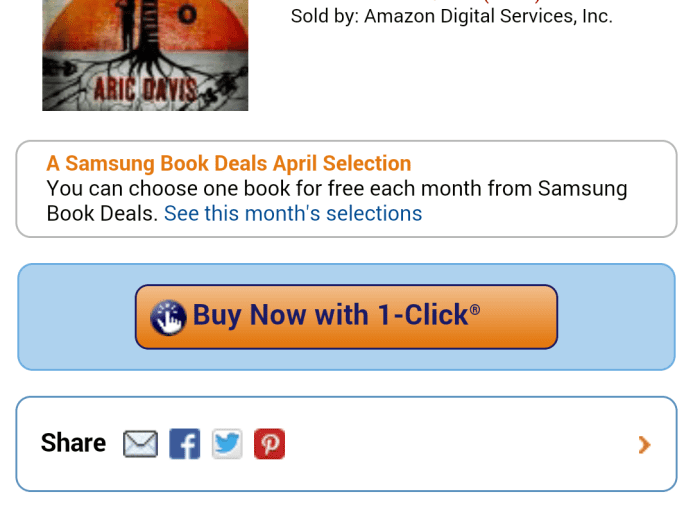Image resolution: width=693 pixels, height=510 pixels.
Task: Tap the registered trademark symbol after 1-Click
Action: (x=475, y=309)
